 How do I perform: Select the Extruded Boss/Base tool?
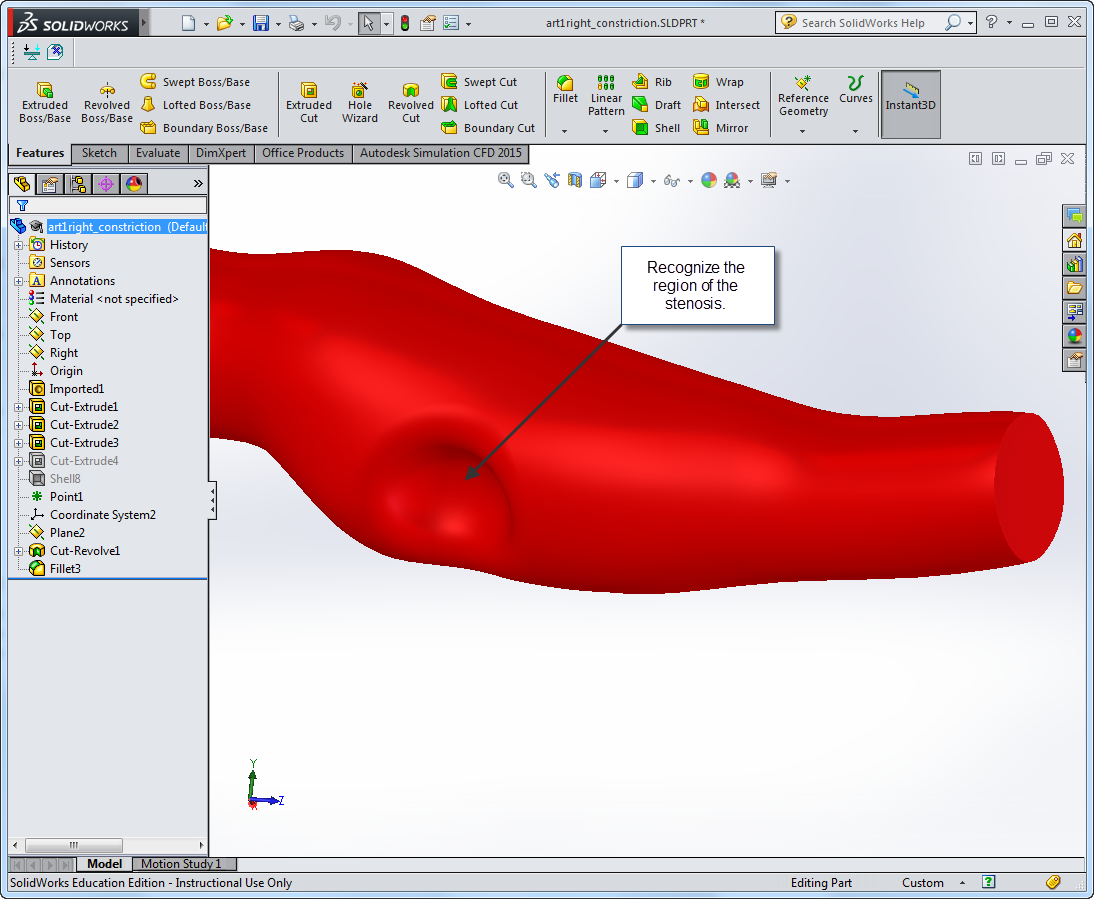coord(45,103)
